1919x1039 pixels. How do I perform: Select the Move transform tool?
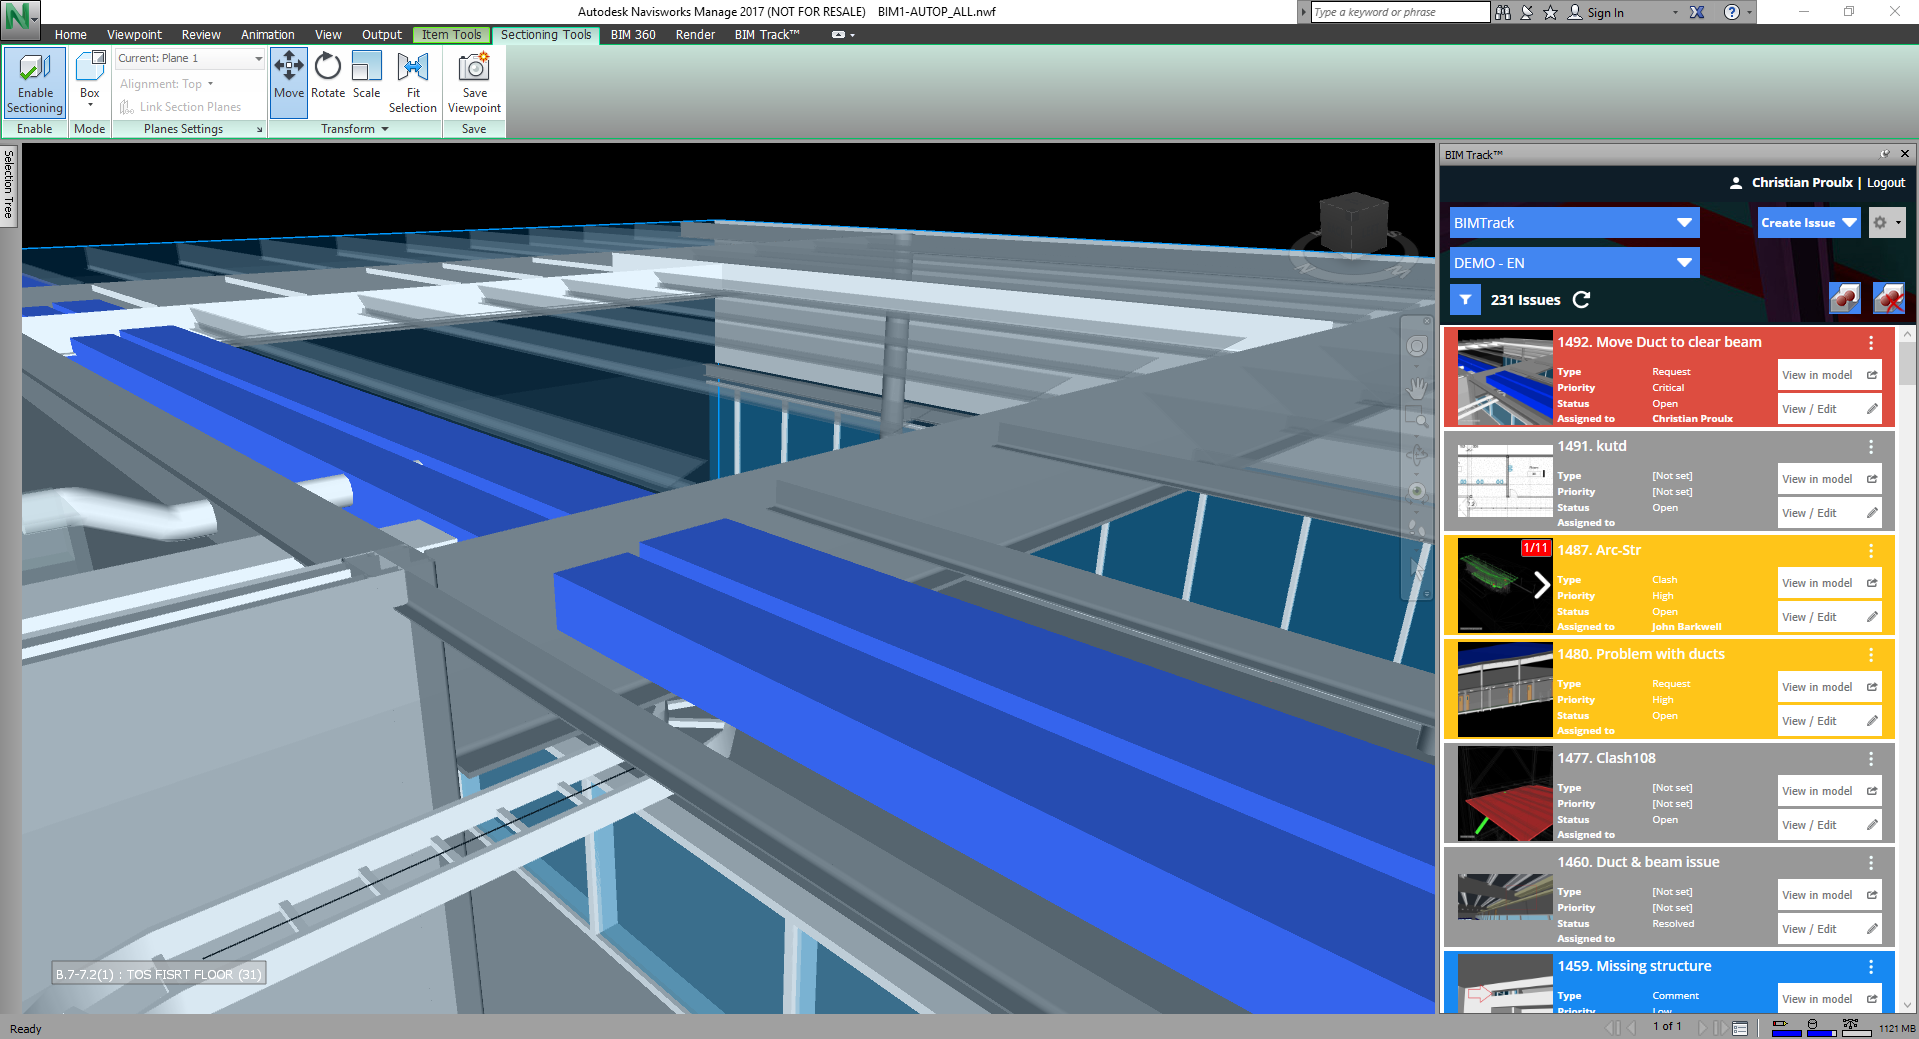289,76
